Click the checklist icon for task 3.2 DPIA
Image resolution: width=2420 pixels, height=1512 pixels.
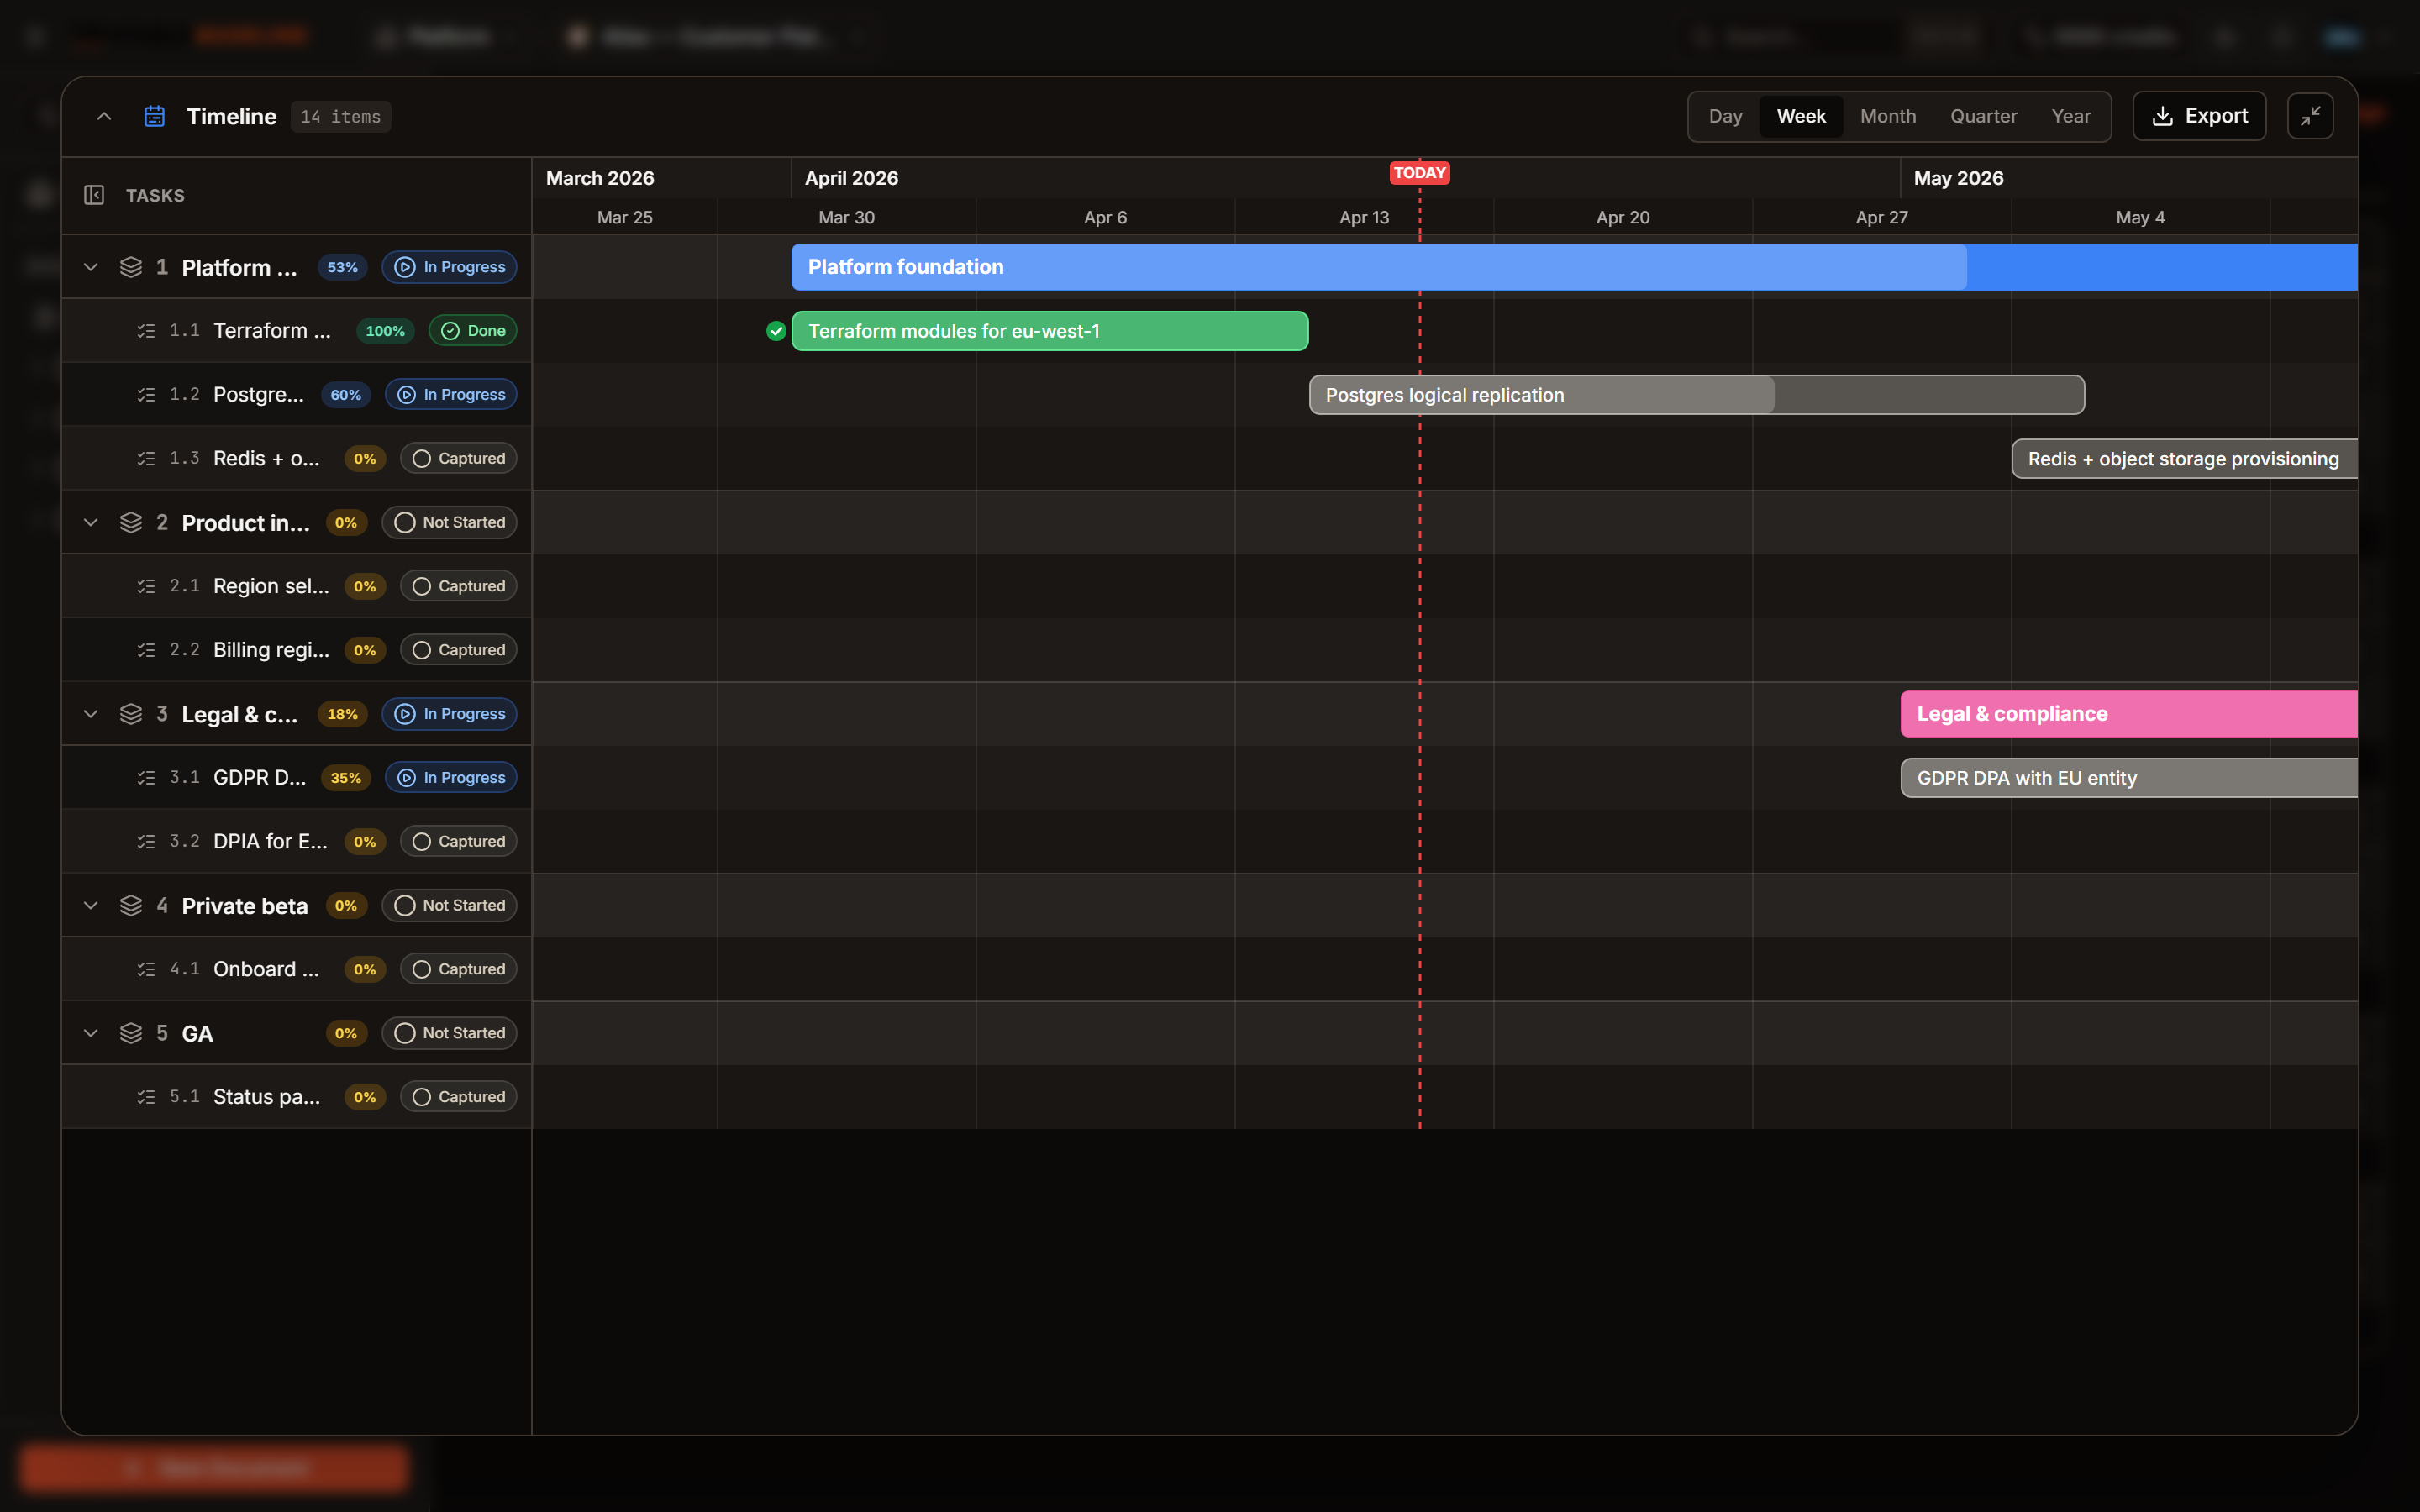[146, 841]
